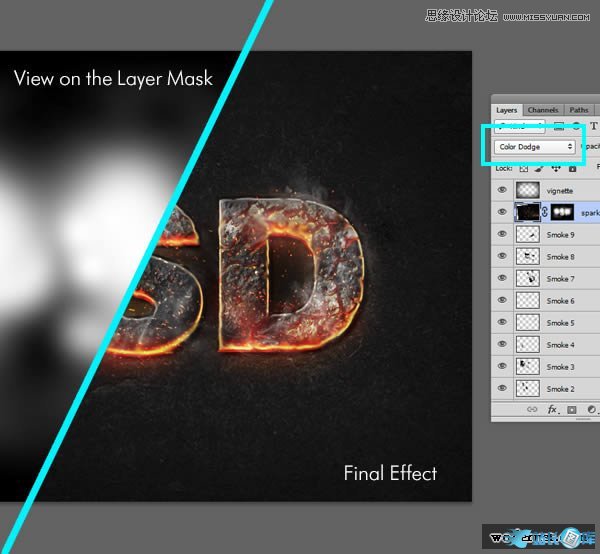Image resolution: width=600 pixels, height=554 pixels.
Task: Click the add layer mask icon
Action: [572, 409]
